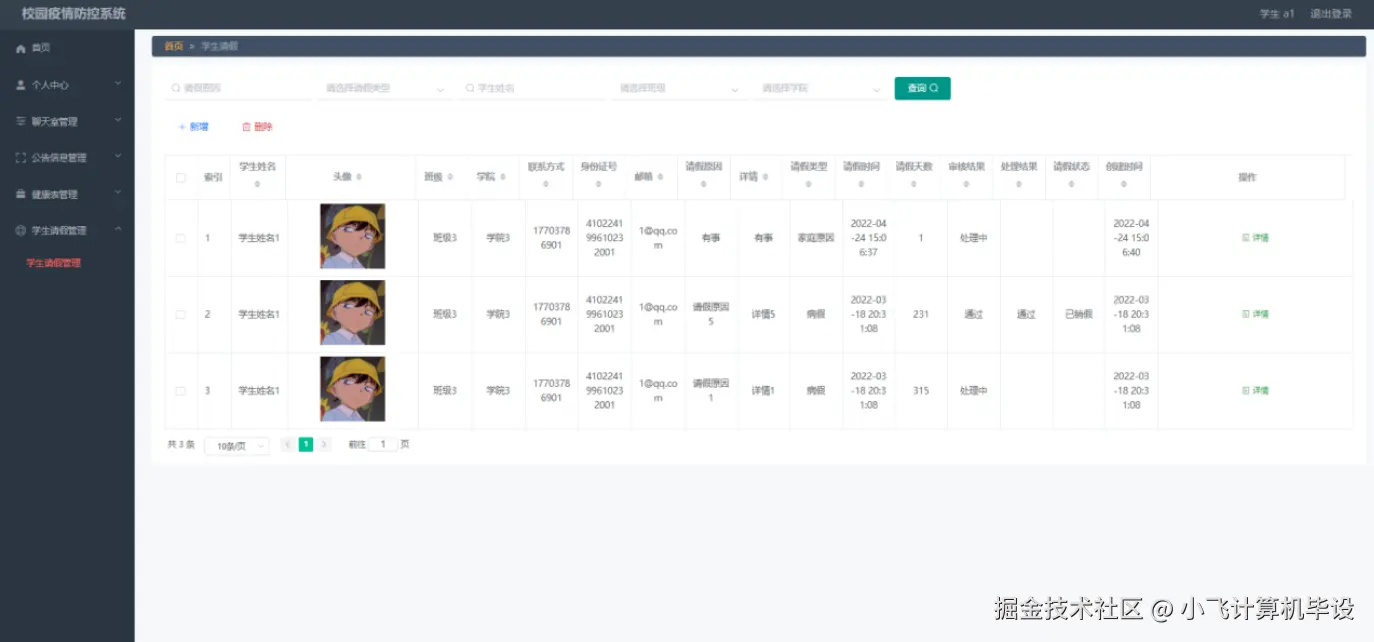The image size is (1374, 642).
Task: Check the checkbox for row 3
Action: (181, 391)
